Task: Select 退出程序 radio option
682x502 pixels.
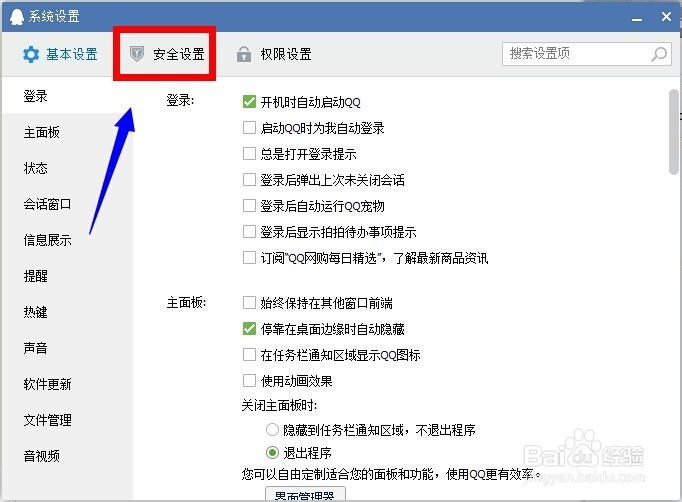Action: point(272,453)
